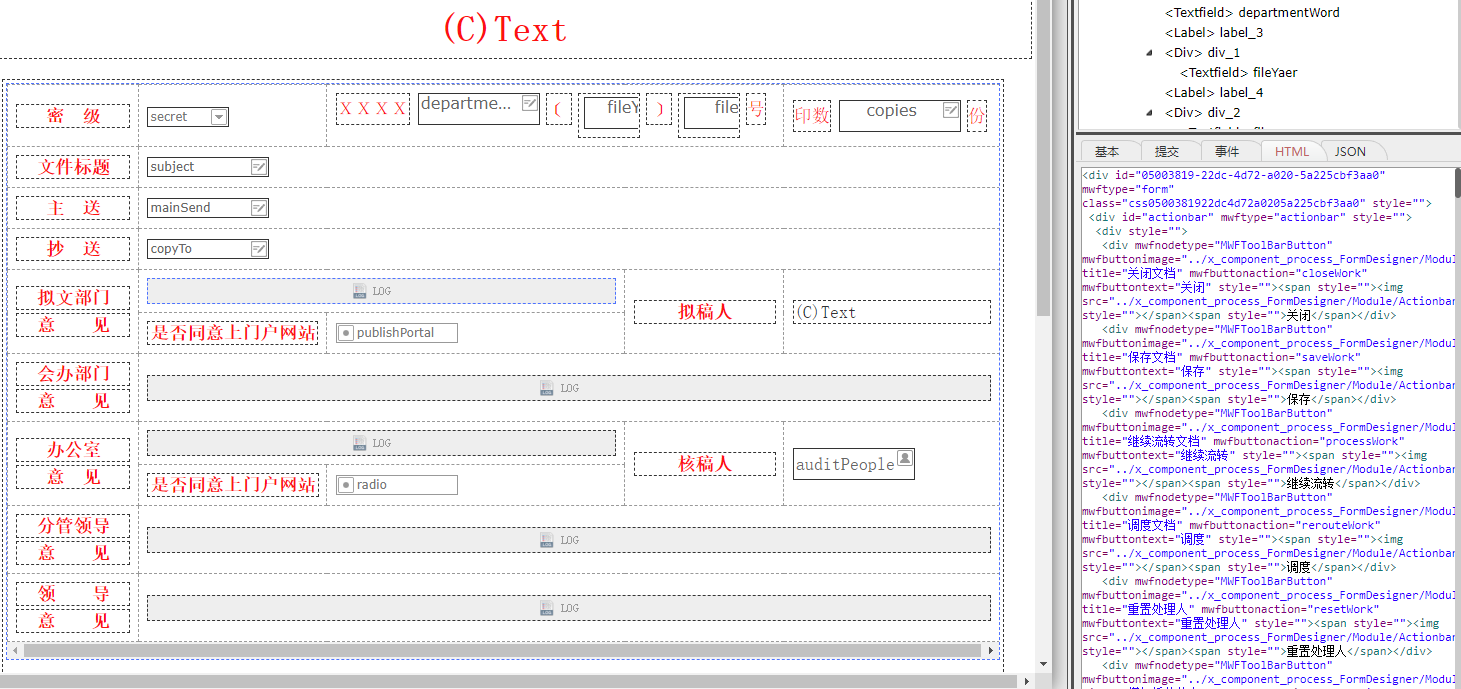1461x689 pixels.
Task: Switch to the 基本 tab
Action: (1107, 150)
